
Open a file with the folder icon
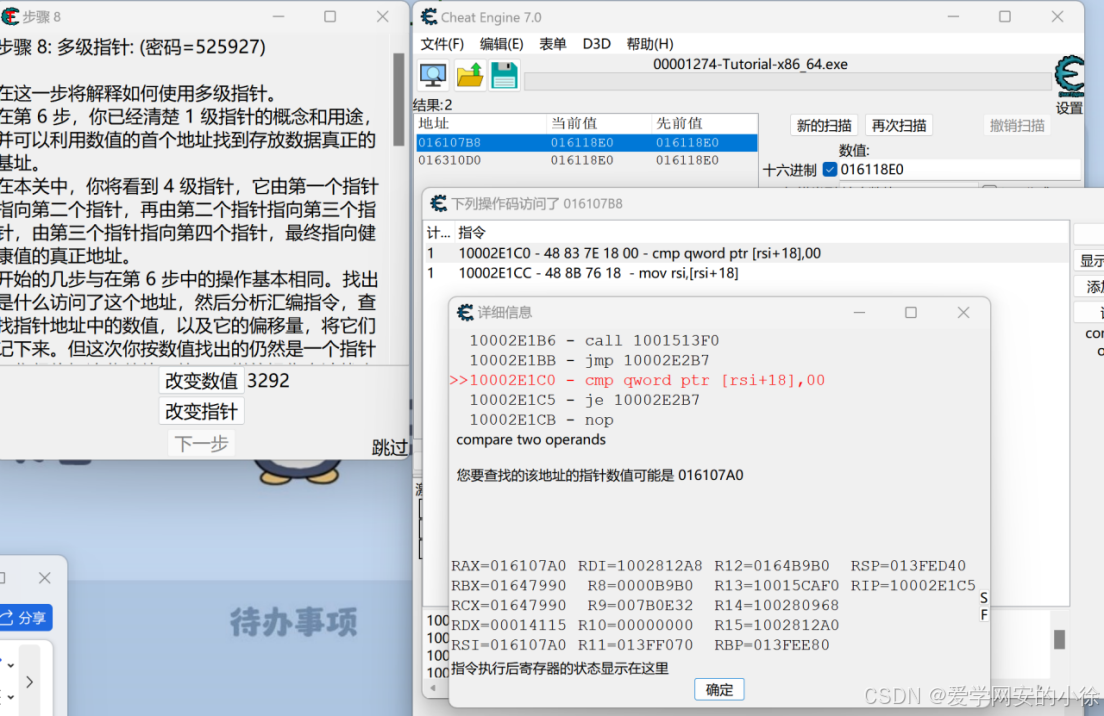(x=470, y=75)
